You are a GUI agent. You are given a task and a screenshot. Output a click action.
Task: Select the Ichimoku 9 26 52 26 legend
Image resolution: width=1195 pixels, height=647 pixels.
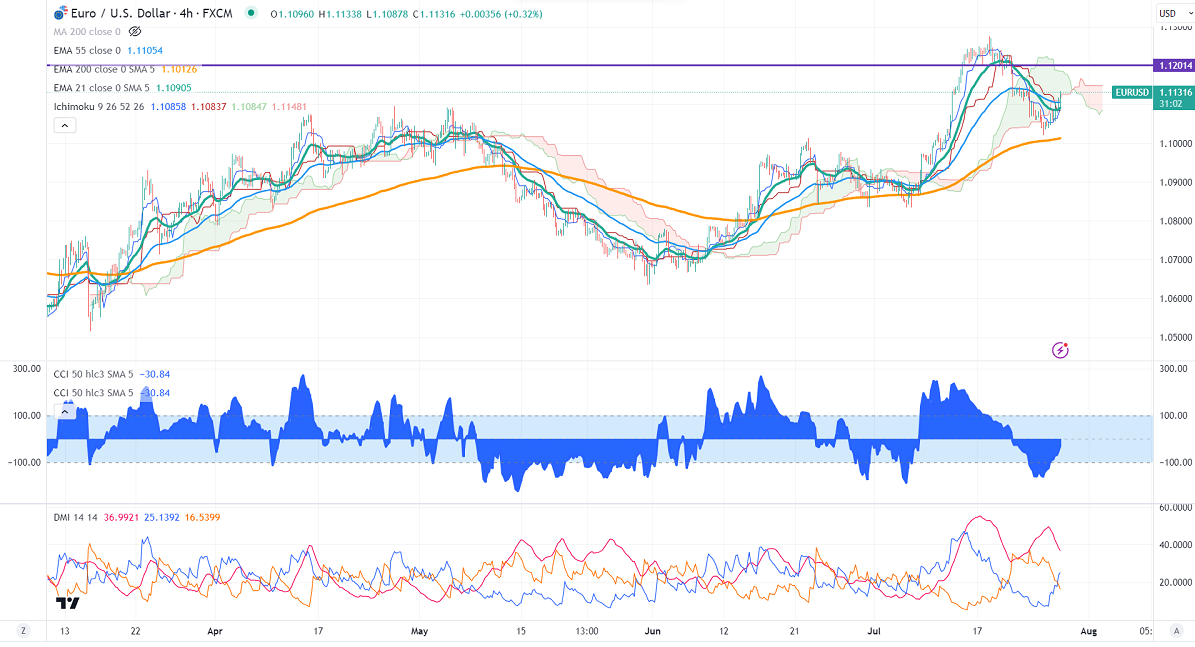[98, 107]
